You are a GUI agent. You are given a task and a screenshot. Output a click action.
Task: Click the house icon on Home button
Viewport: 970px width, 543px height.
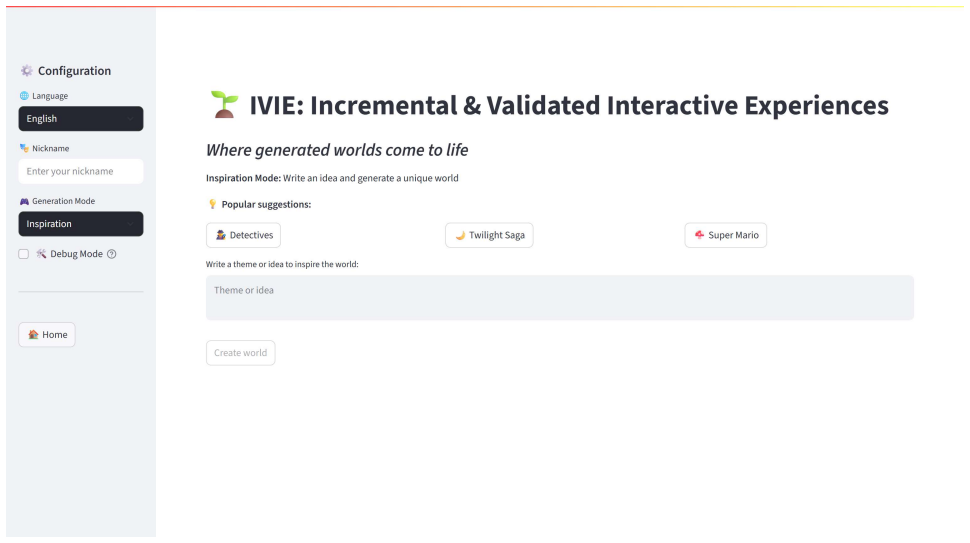coord(33,335)
